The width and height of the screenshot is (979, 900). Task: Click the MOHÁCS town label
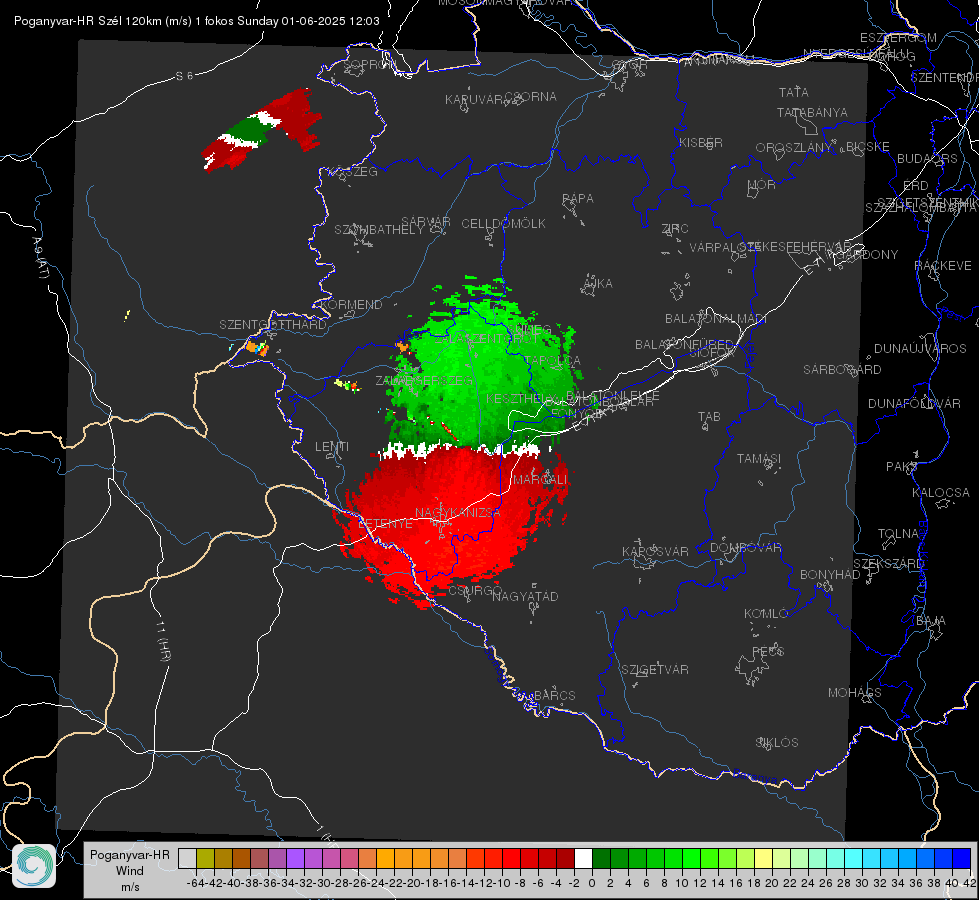click(x=855, y=693)
